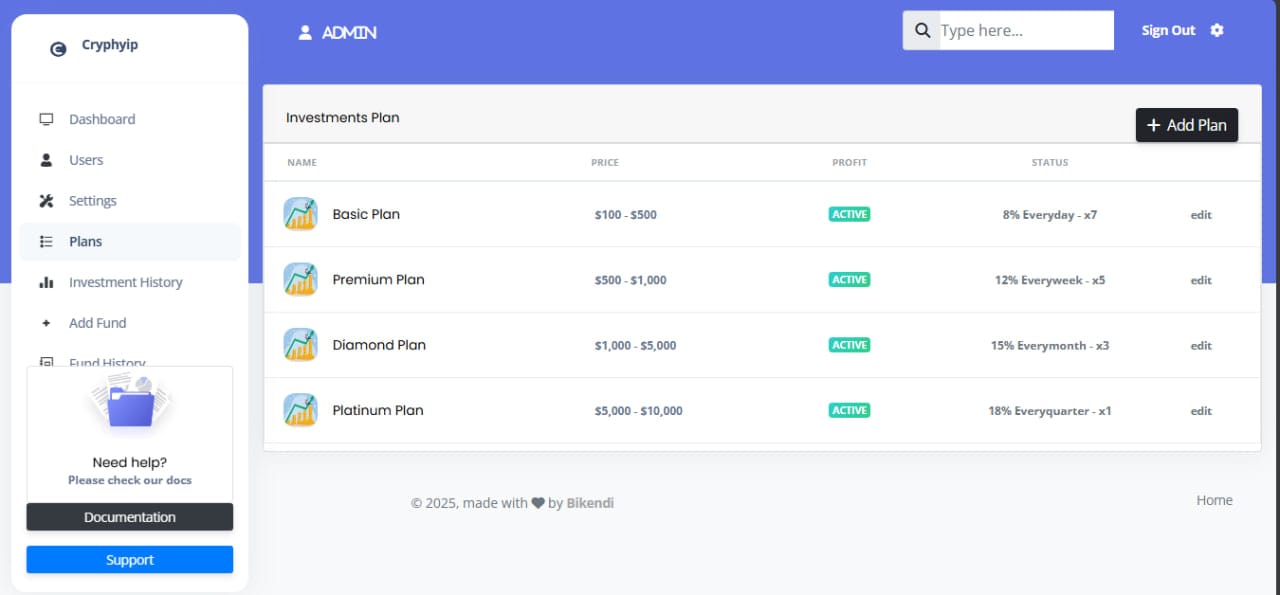
Task: Edit the Platinum Plan entry
Action: point(1200,410)
